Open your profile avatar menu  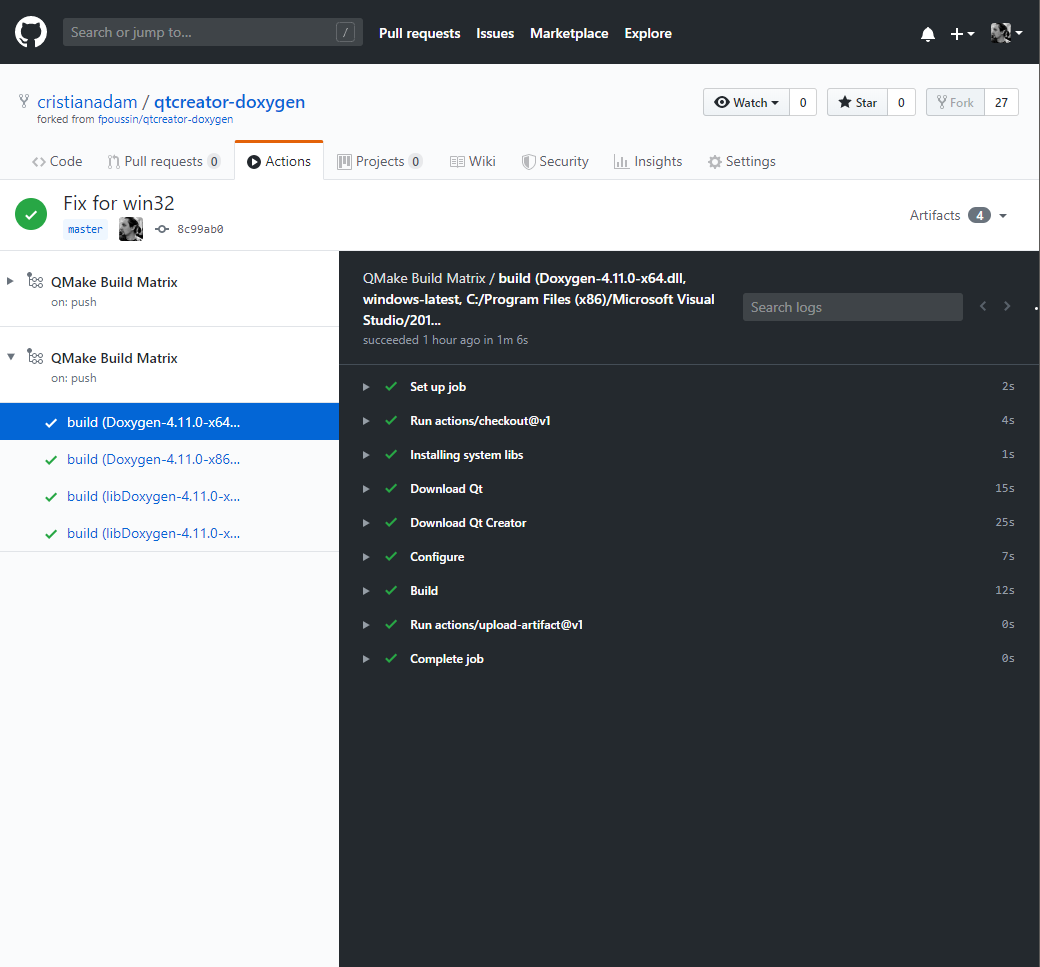1004,33
